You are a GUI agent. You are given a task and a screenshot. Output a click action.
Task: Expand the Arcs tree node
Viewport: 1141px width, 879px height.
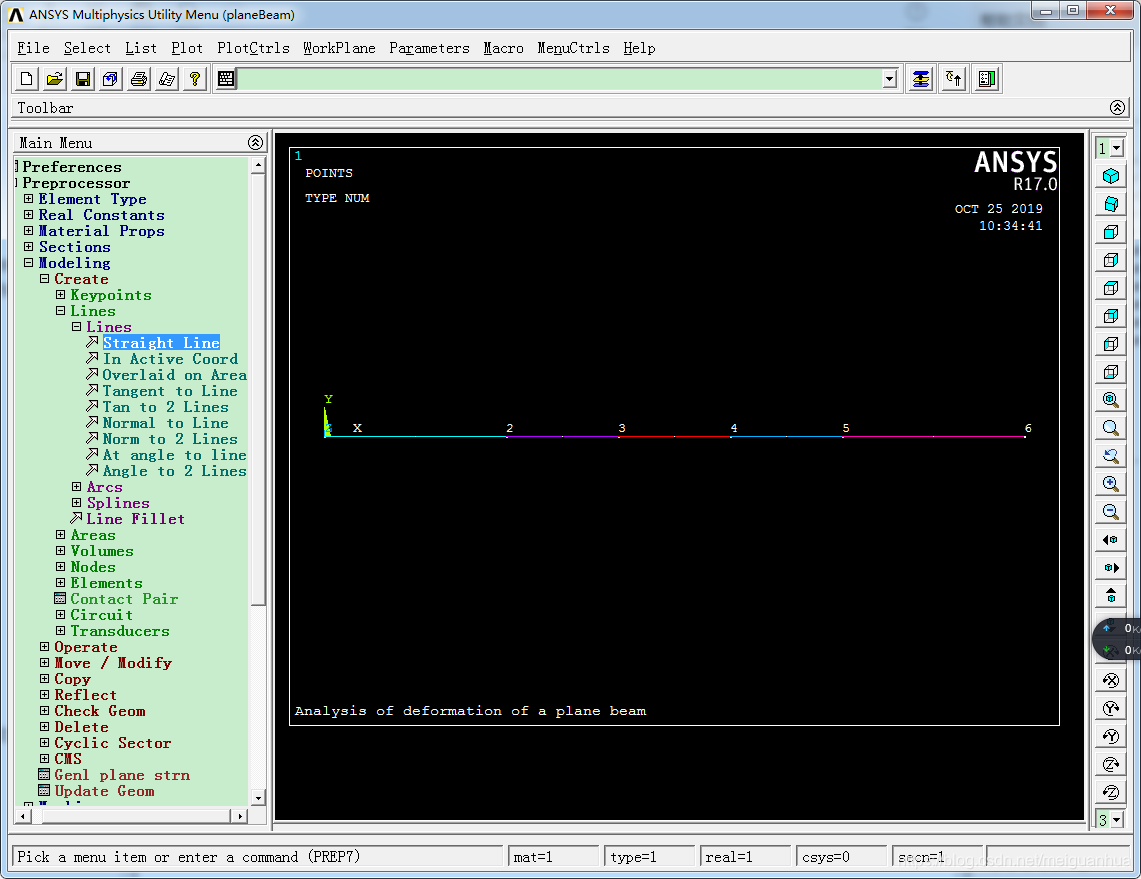[x=77, y=487]
